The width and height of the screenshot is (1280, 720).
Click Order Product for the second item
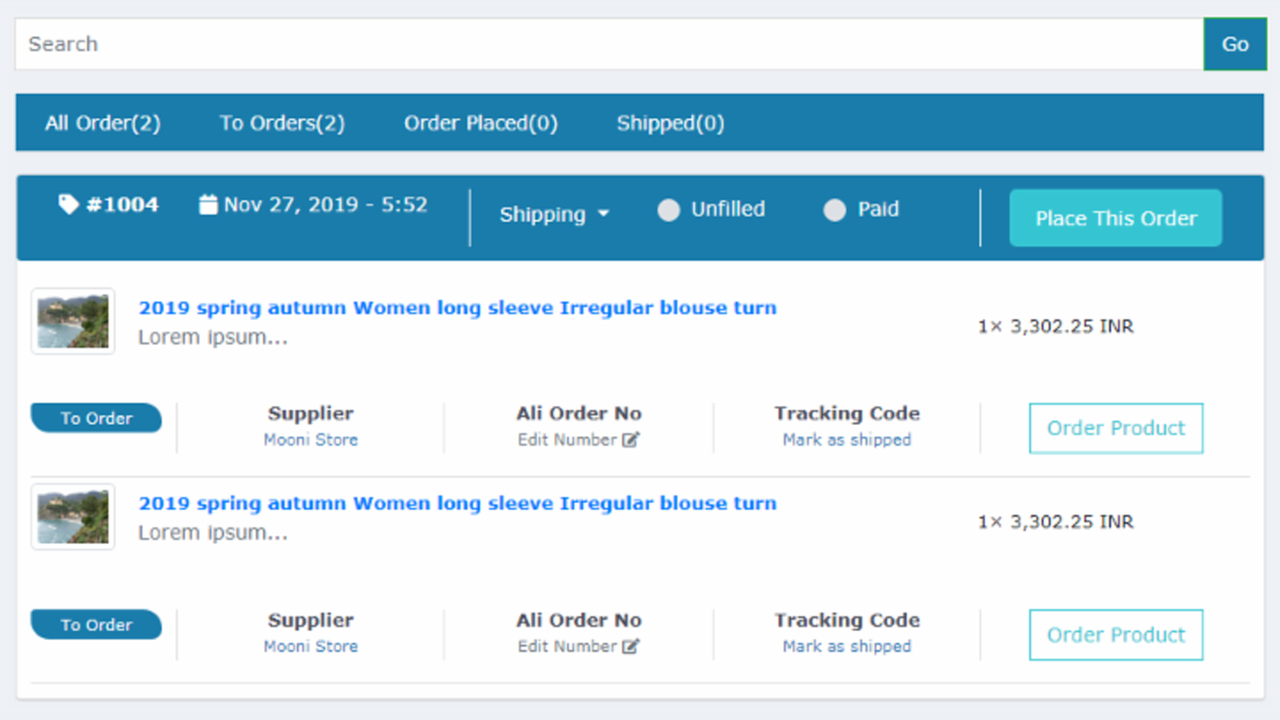(1115, 635)
